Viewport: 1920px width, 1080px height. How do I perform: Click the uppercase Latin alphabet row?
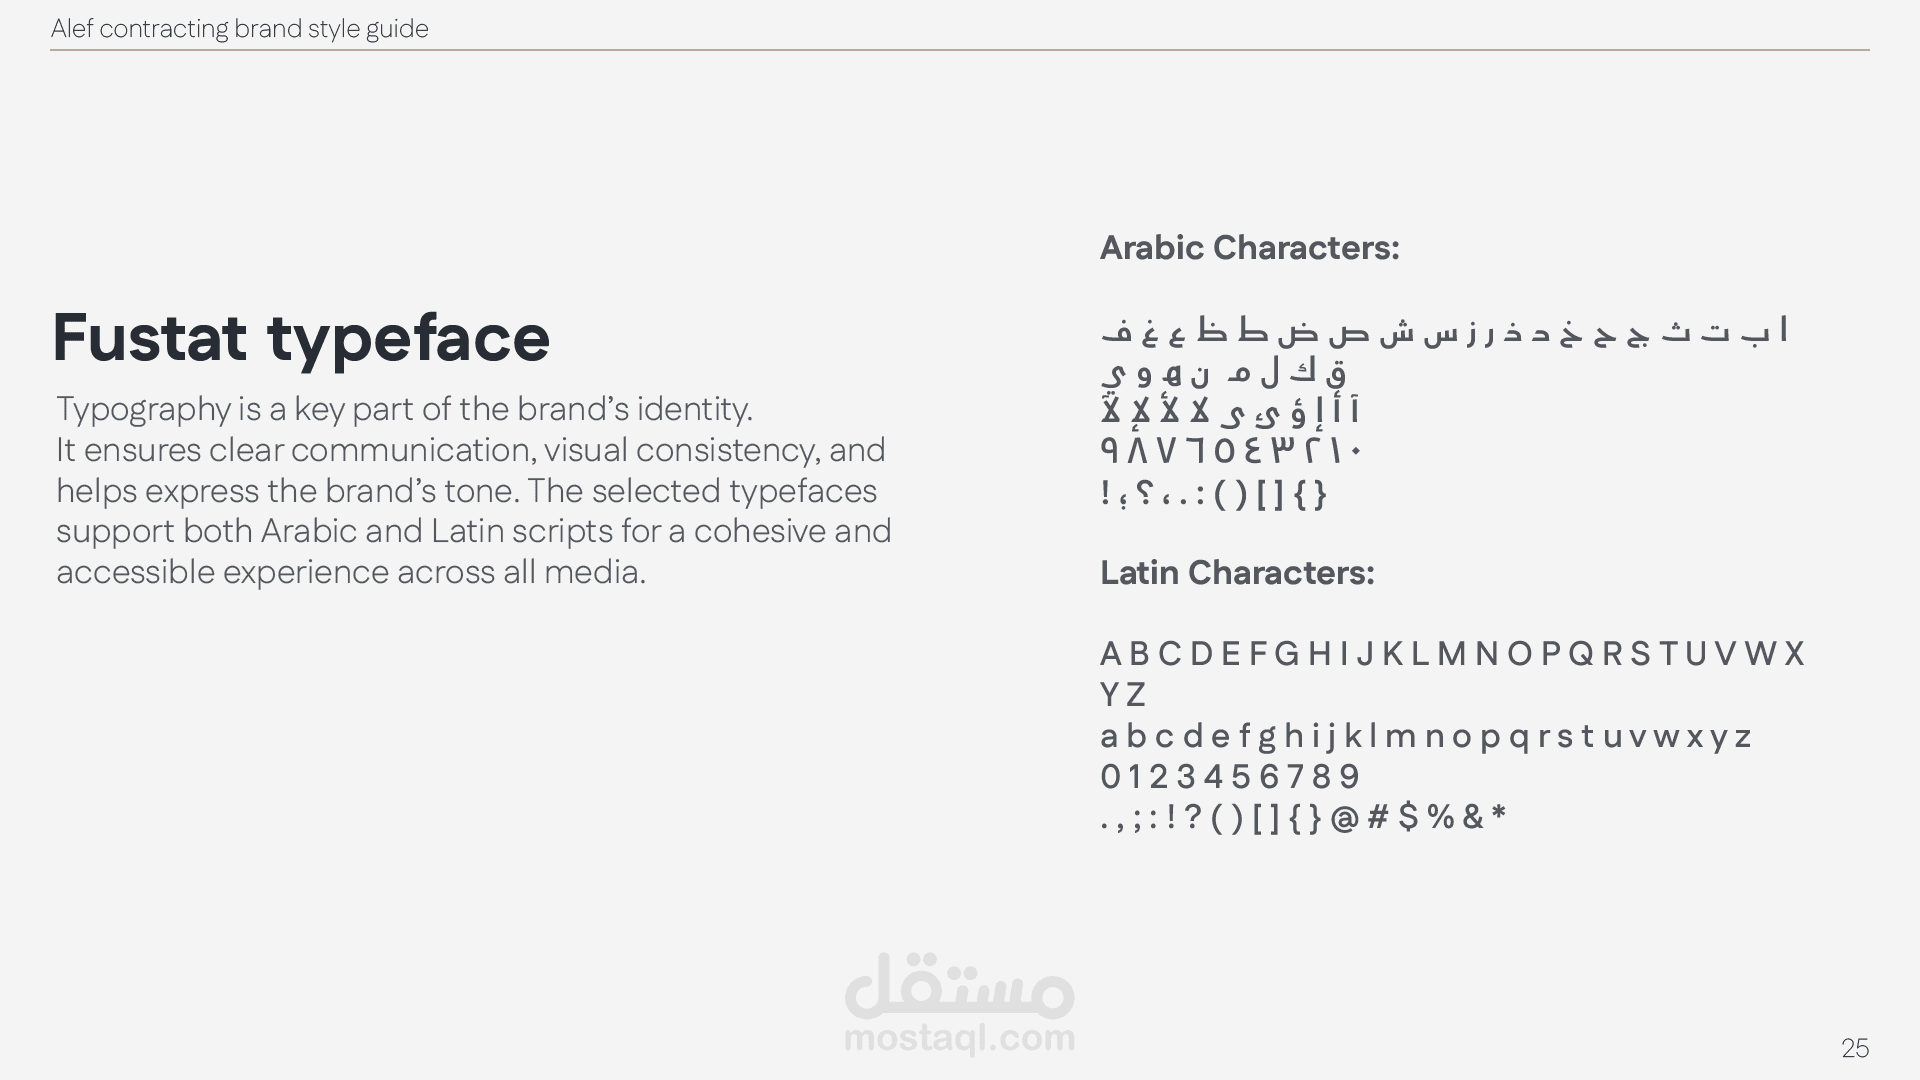click(1451, 654)
